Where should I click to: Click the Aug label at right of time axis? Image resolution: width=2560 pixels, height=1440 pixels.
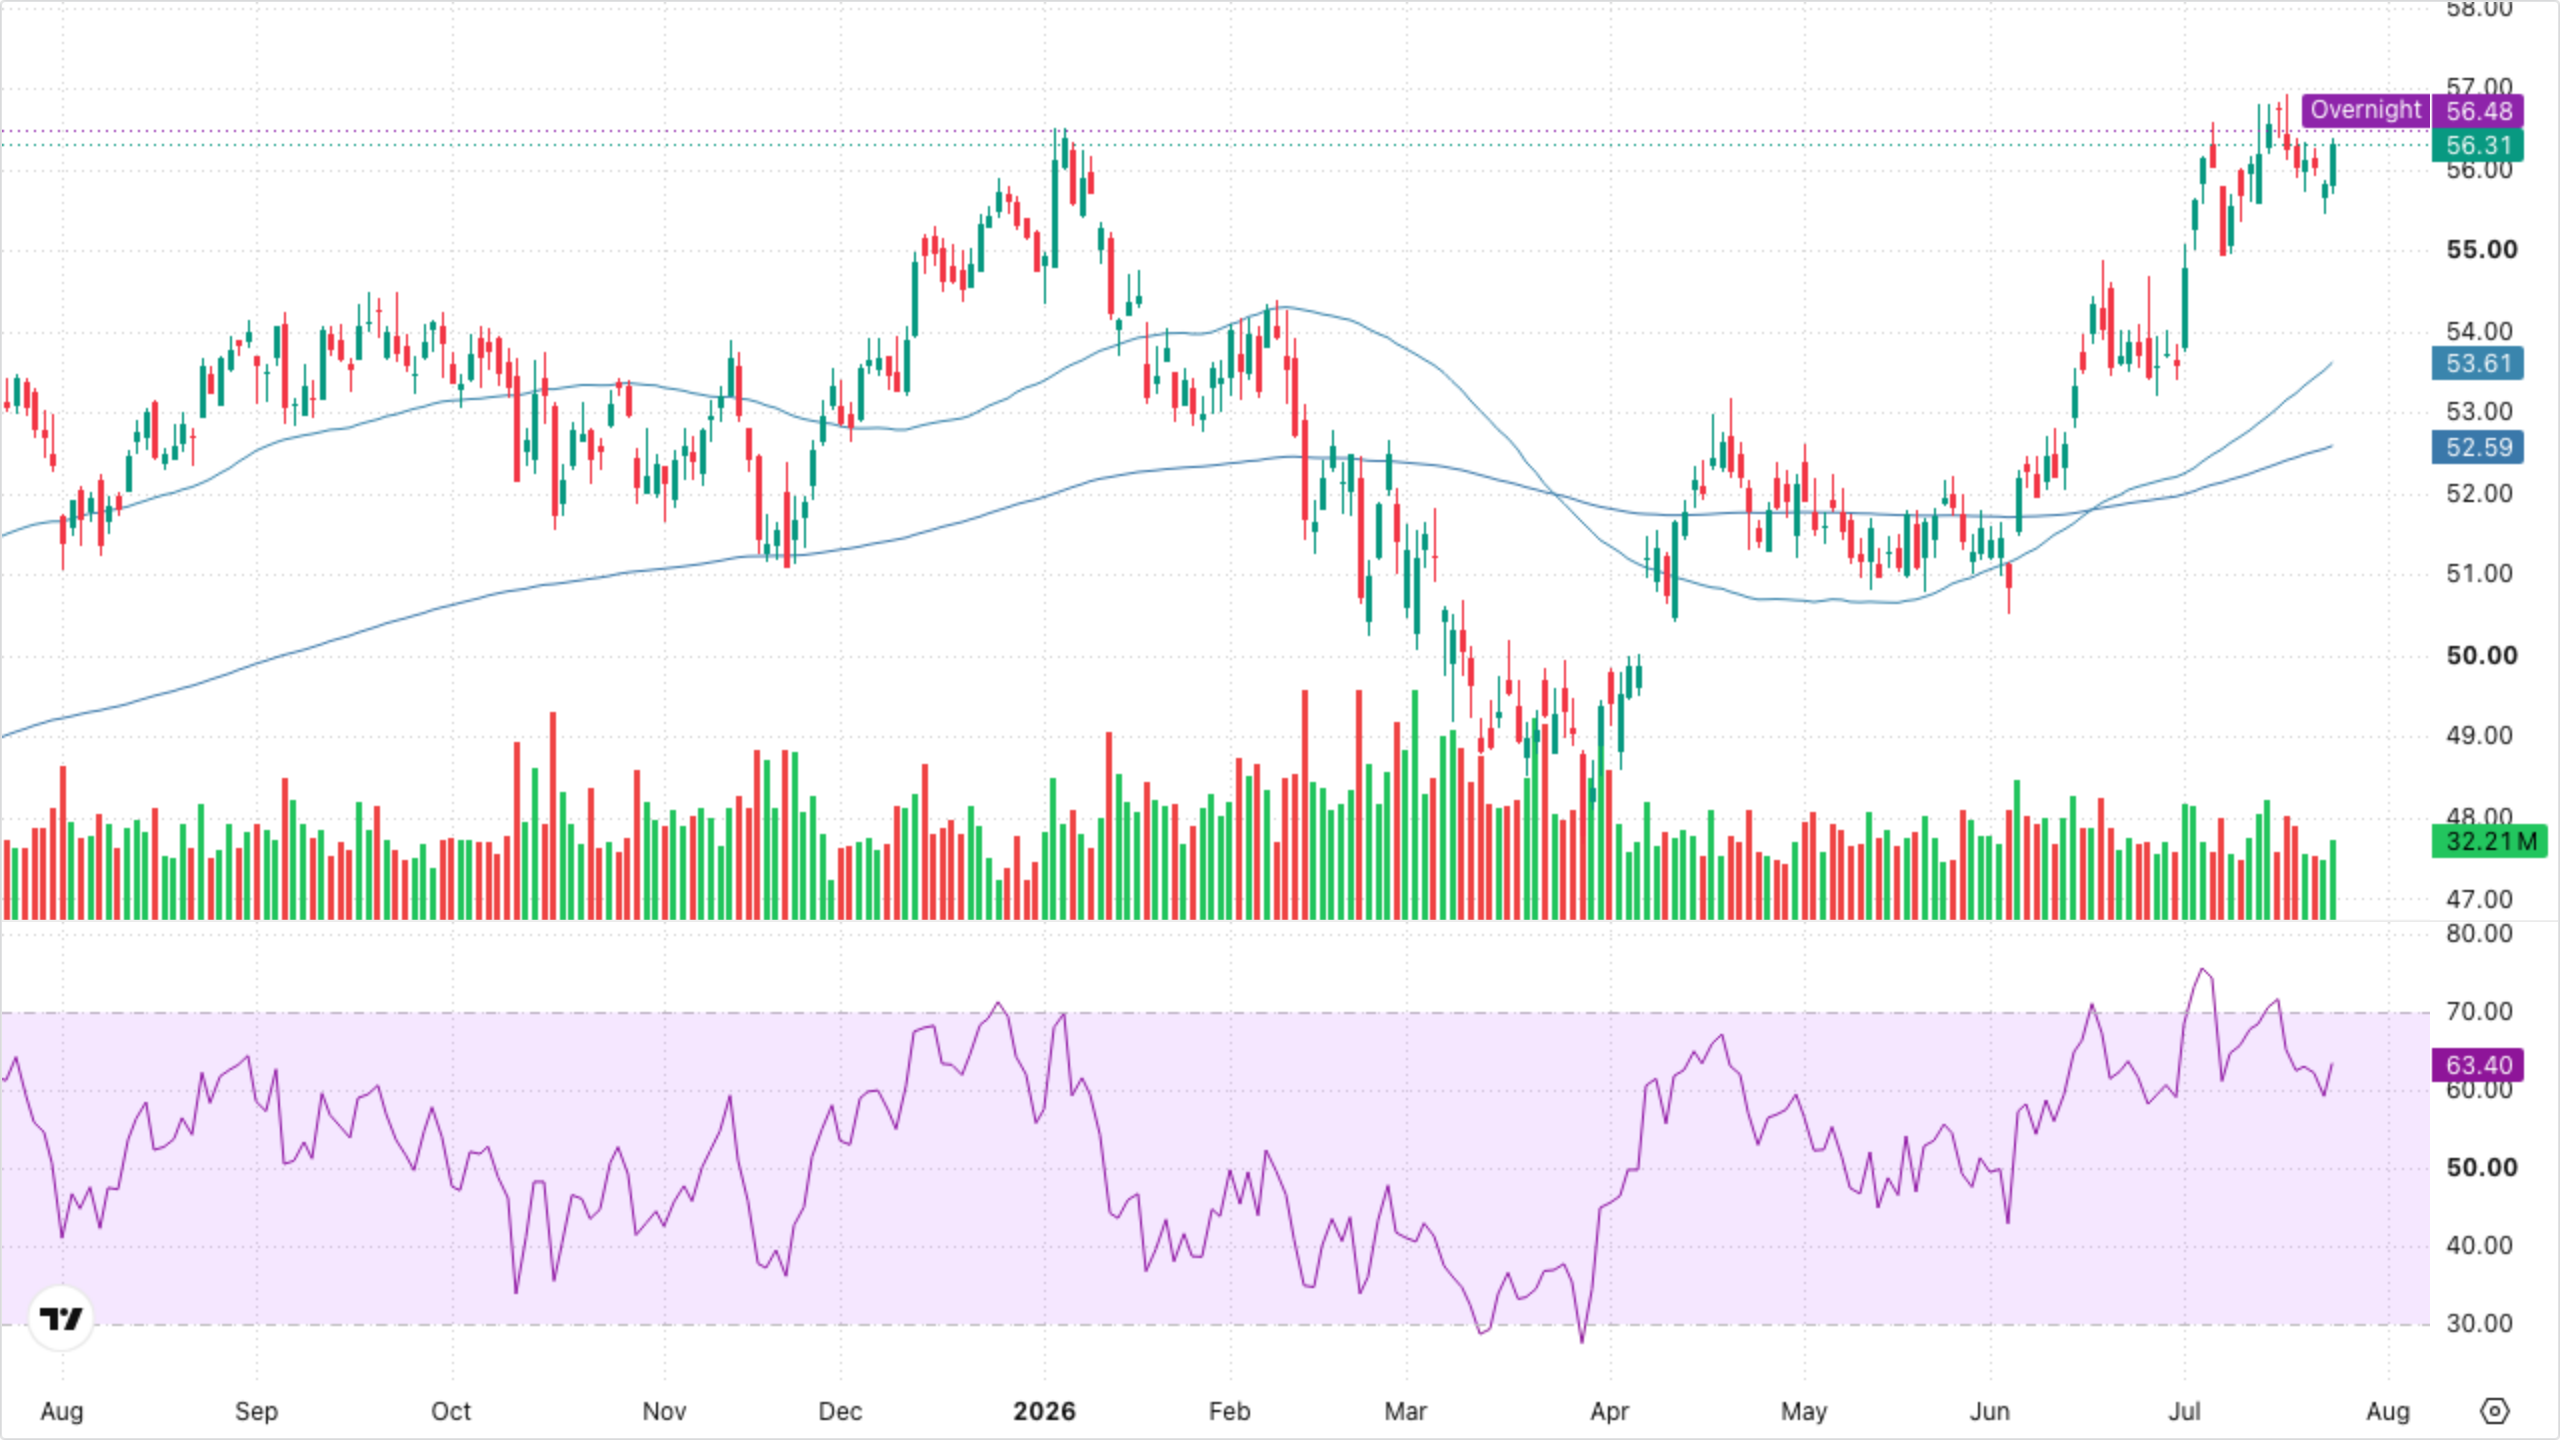(2388, 1411)
